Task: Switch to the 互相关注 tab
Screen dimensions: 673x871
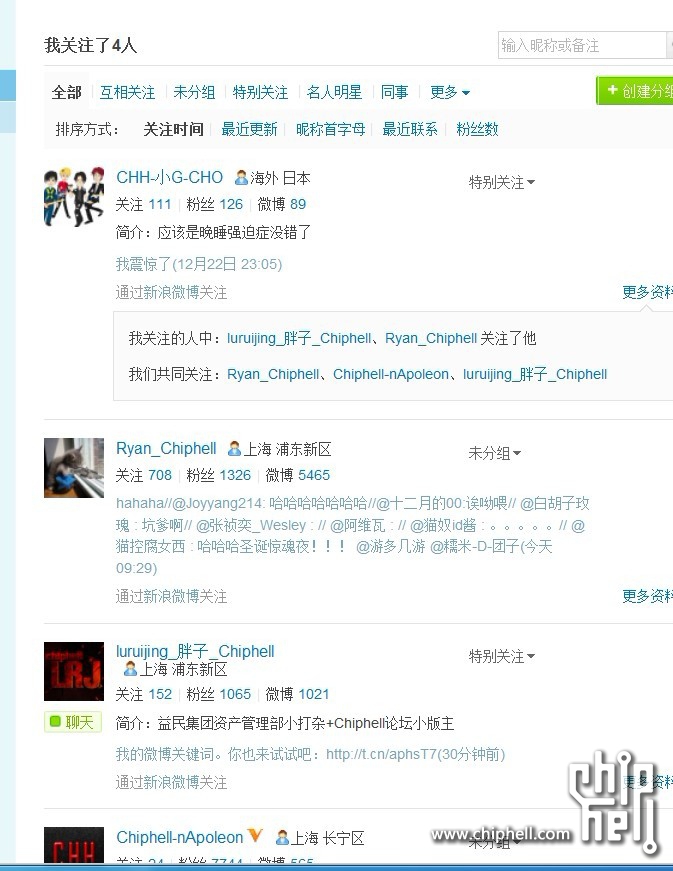Action: click(127, 92)
